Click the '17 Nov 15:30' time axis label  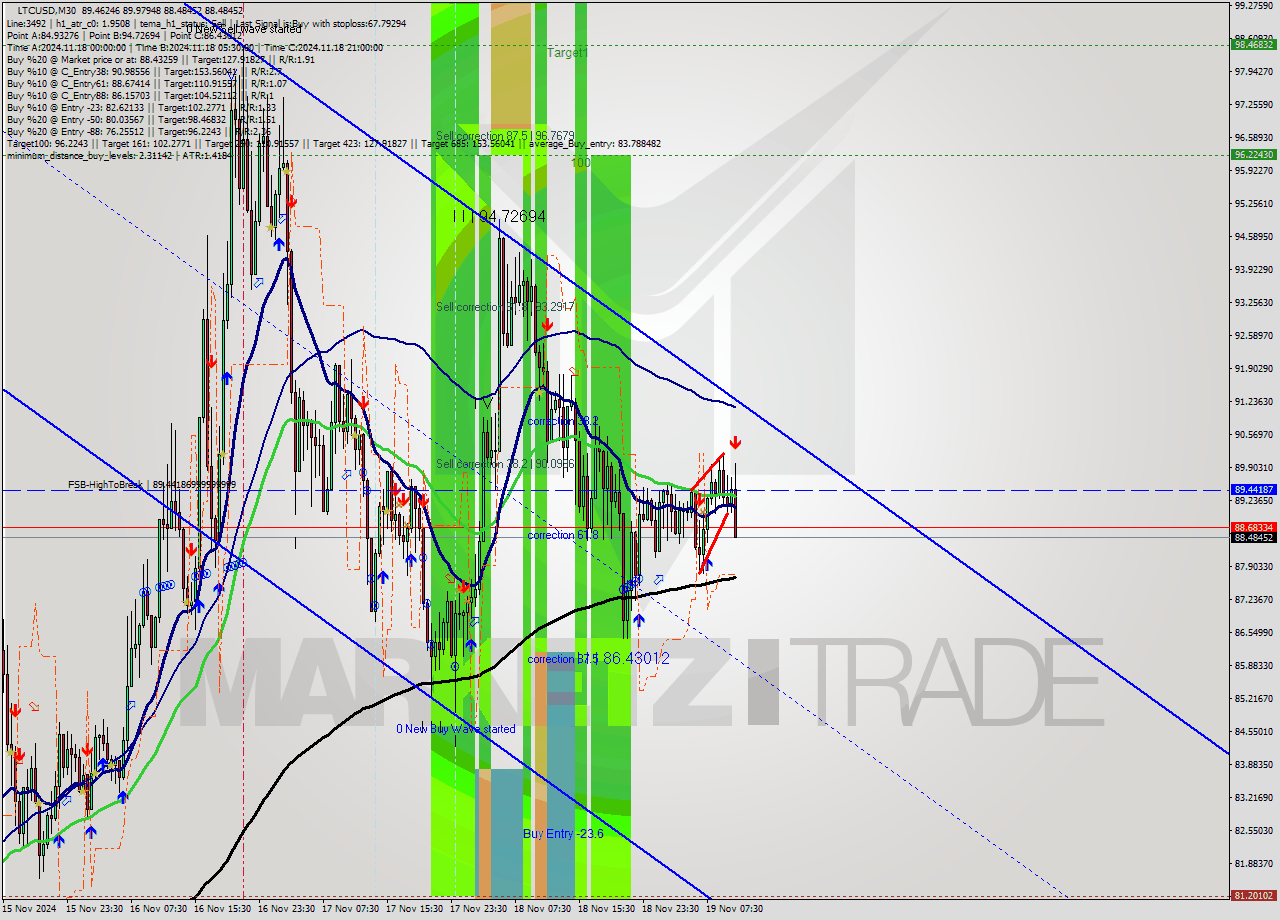coord(414,909)
